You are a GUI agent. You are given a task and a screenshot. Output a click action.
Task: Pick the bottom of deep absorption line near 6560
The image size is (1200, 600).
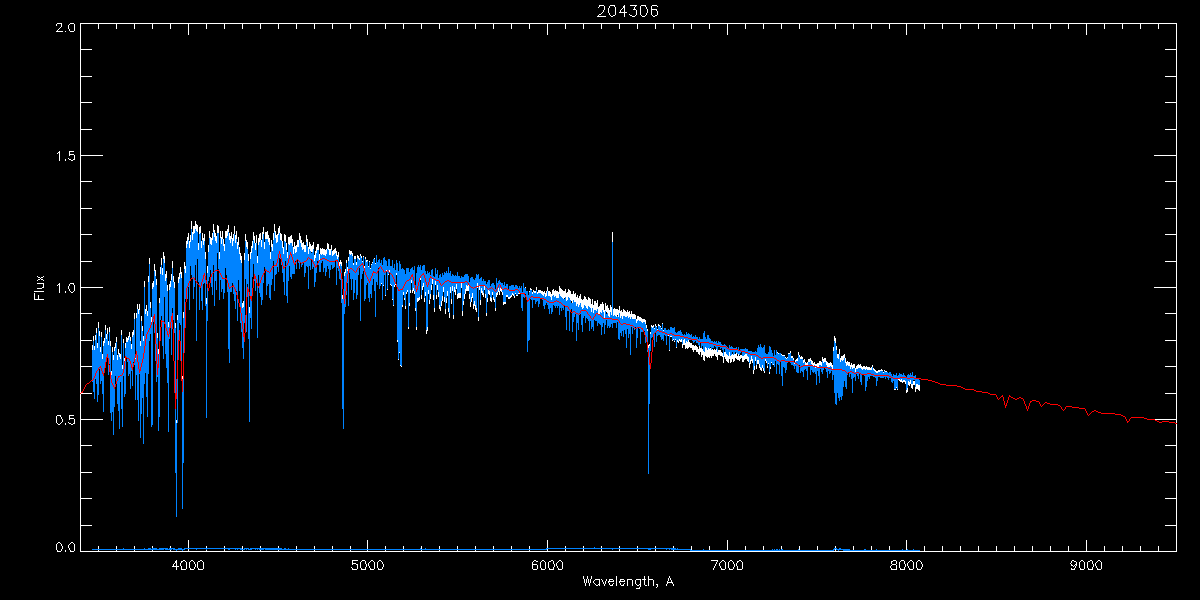[x=648, y=470]
